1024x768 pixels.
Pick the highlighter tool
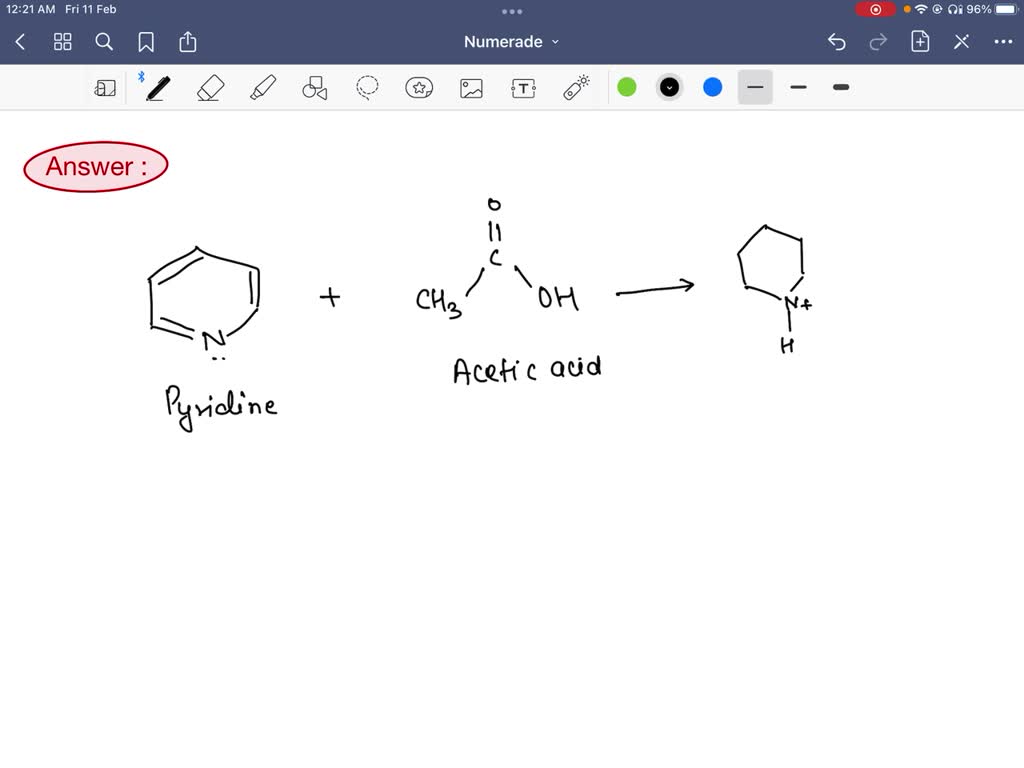262,87
